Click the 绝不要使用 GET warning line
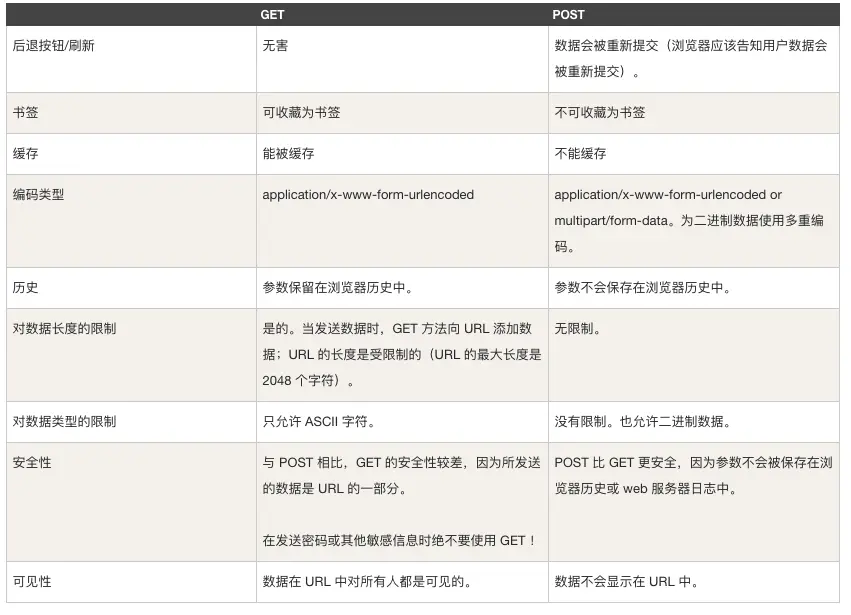851x615 pixels. tap(399, 541)
